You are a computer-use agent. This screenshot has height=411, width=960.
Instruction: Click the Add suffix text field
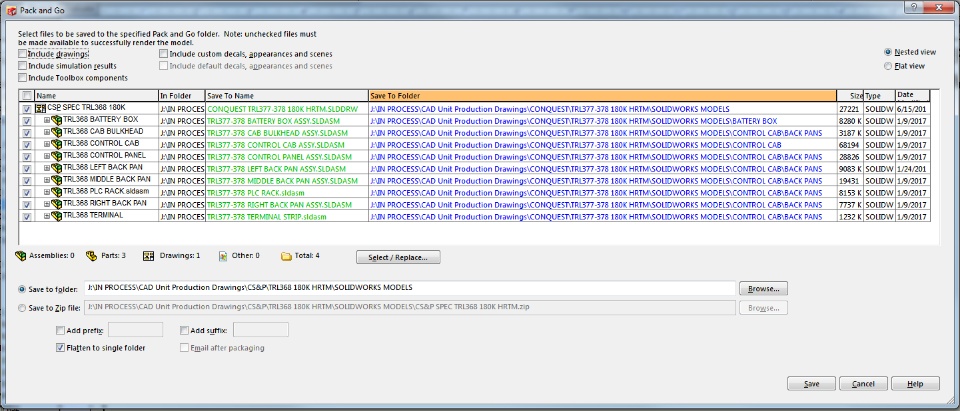[261, 330]
